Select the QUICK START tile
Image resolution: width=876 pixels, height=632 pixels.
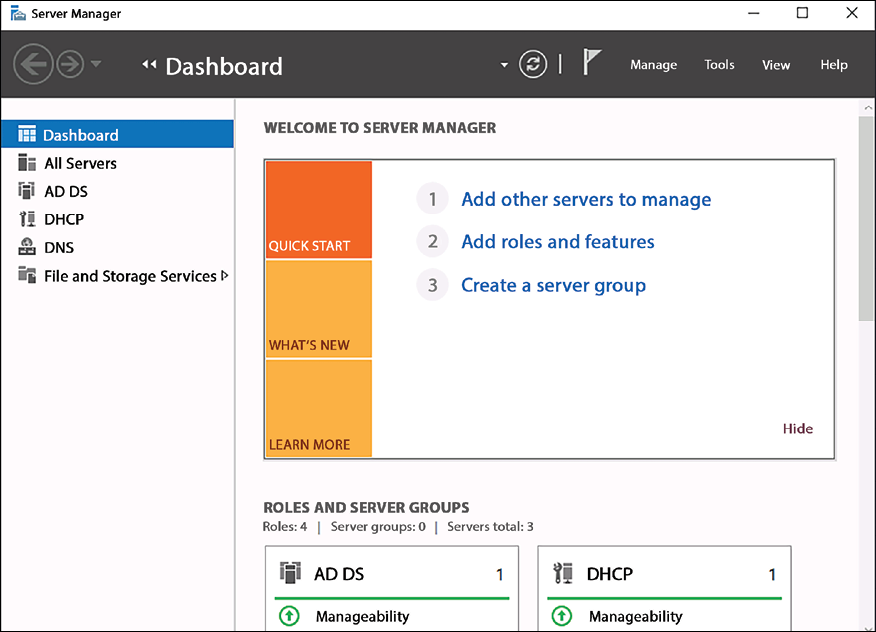pyautogui.click(x=319, y=210)
